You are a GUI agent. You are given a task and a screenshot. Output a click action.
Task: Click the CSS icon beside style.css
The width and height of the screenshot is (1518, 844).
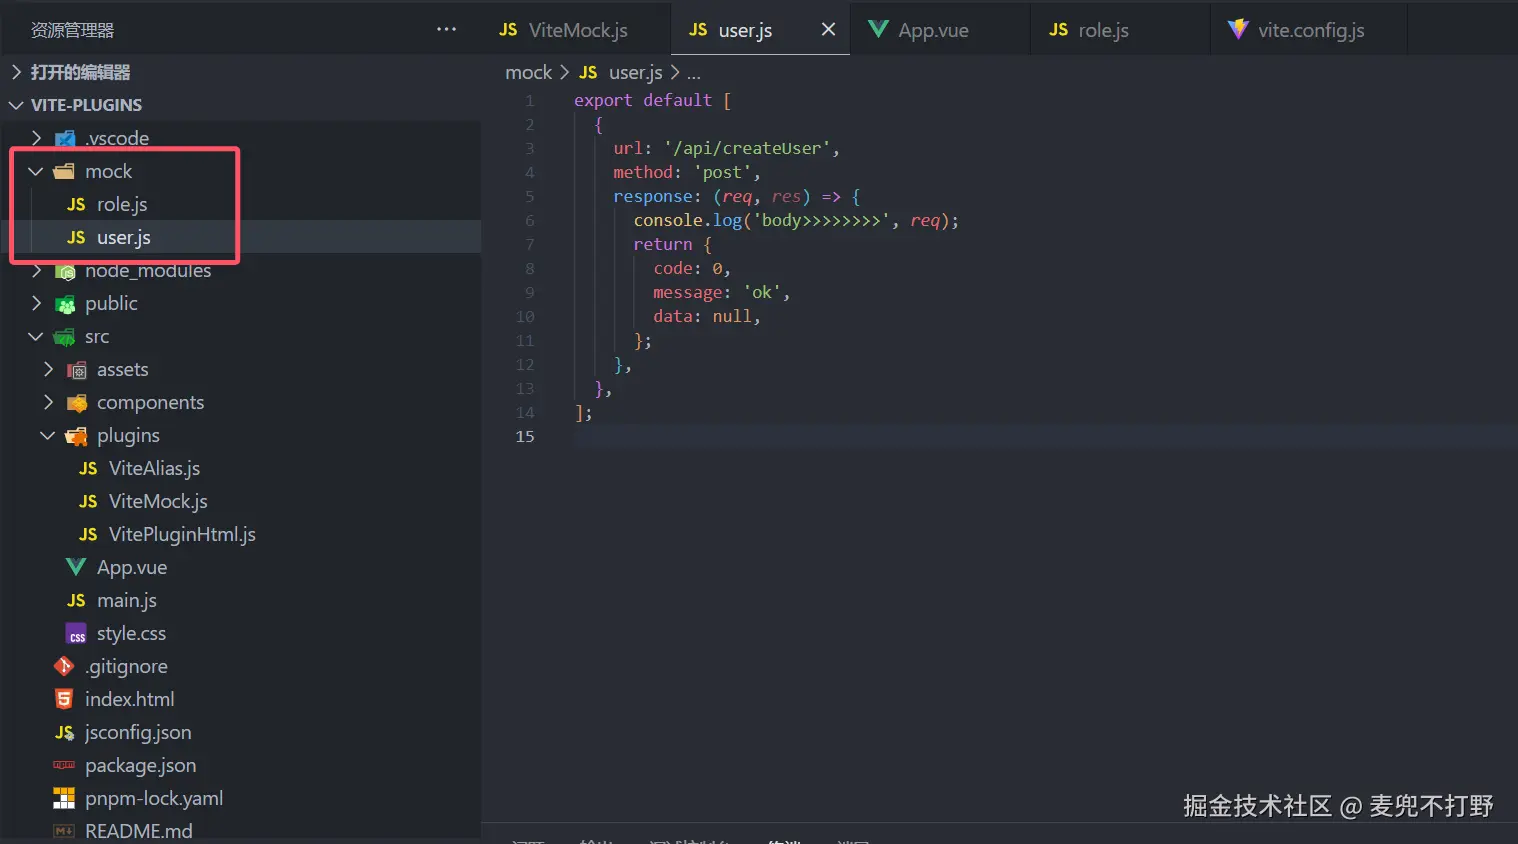click(x=76, y=634)
